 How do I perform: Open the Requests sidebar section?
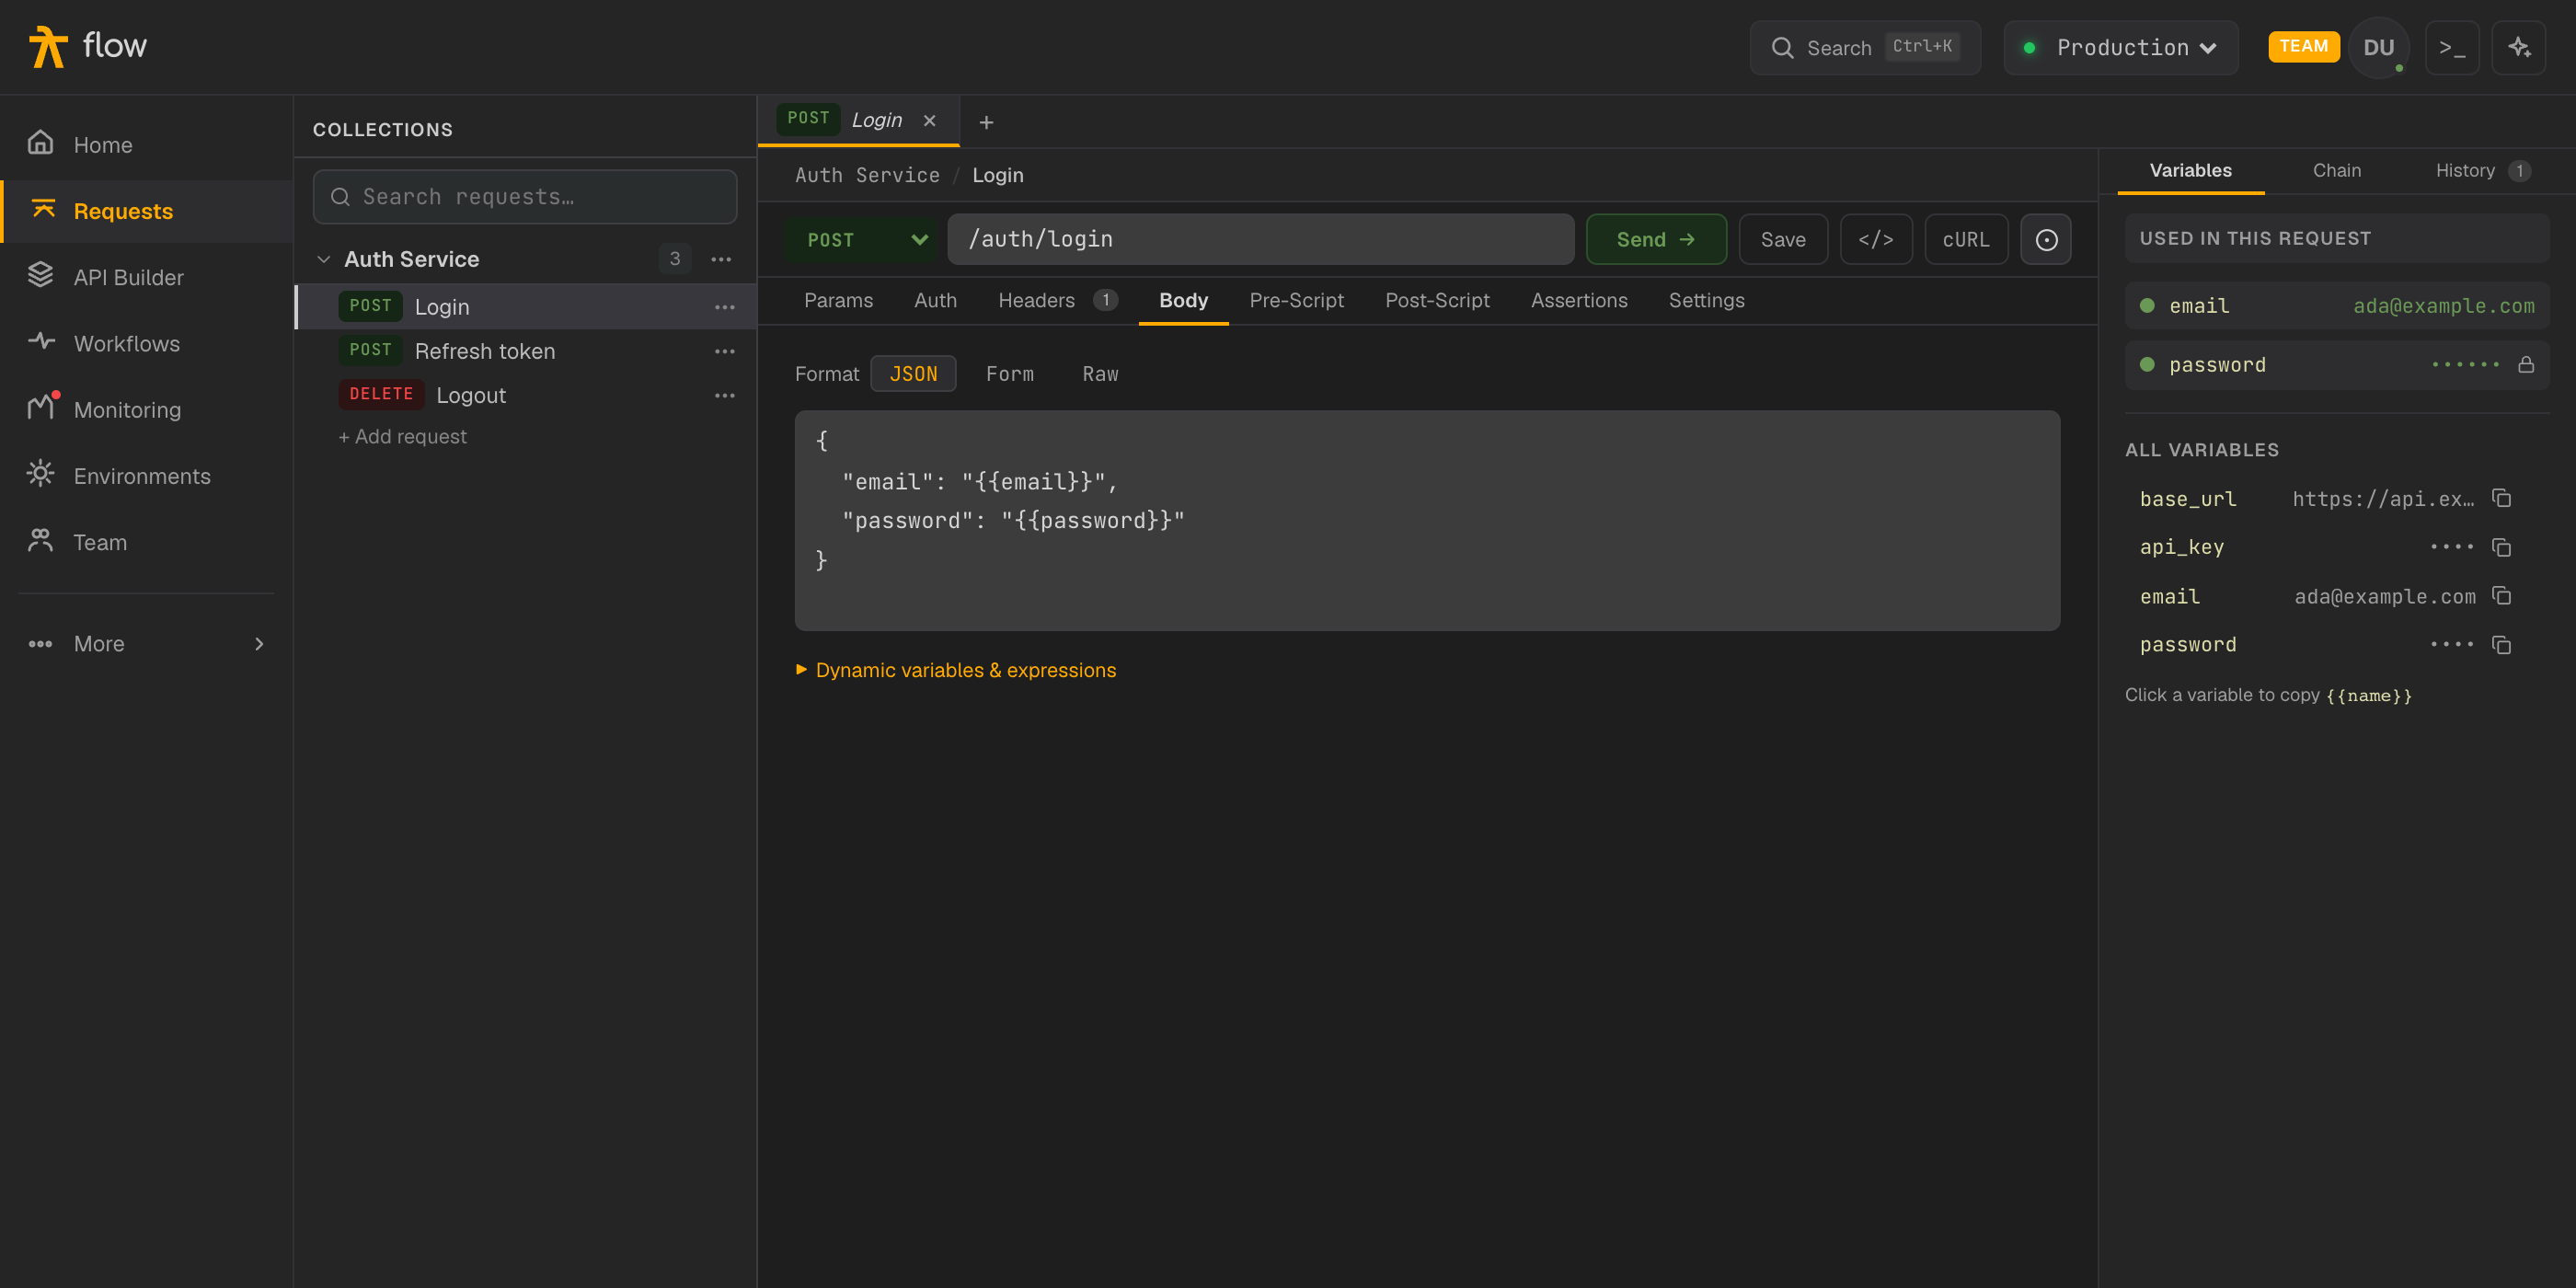[x=146, y=211]
